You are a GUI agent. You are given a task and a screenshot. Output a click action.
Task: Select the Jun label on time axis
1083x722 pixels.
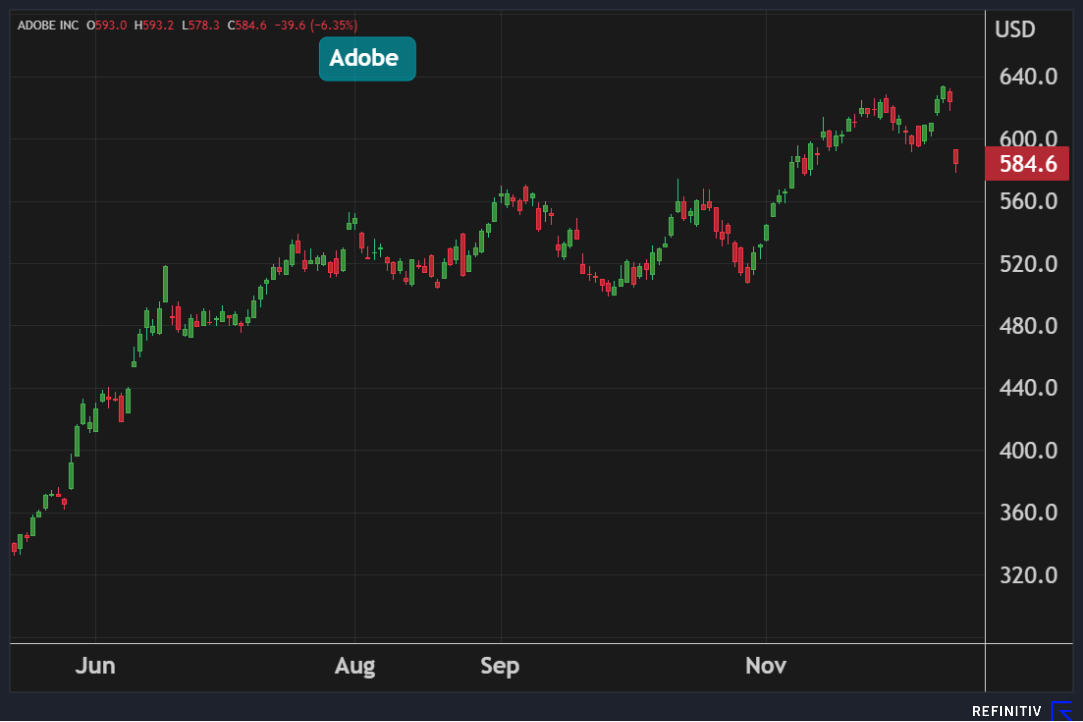(x=95, y=666)
